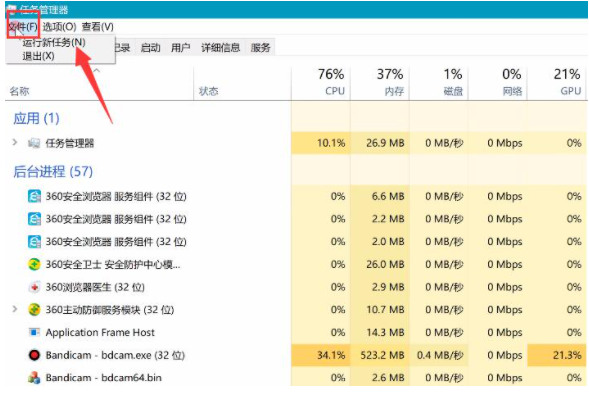Switch to the 启动 tab
Screen dimensions: 589x397
(150, 48)
